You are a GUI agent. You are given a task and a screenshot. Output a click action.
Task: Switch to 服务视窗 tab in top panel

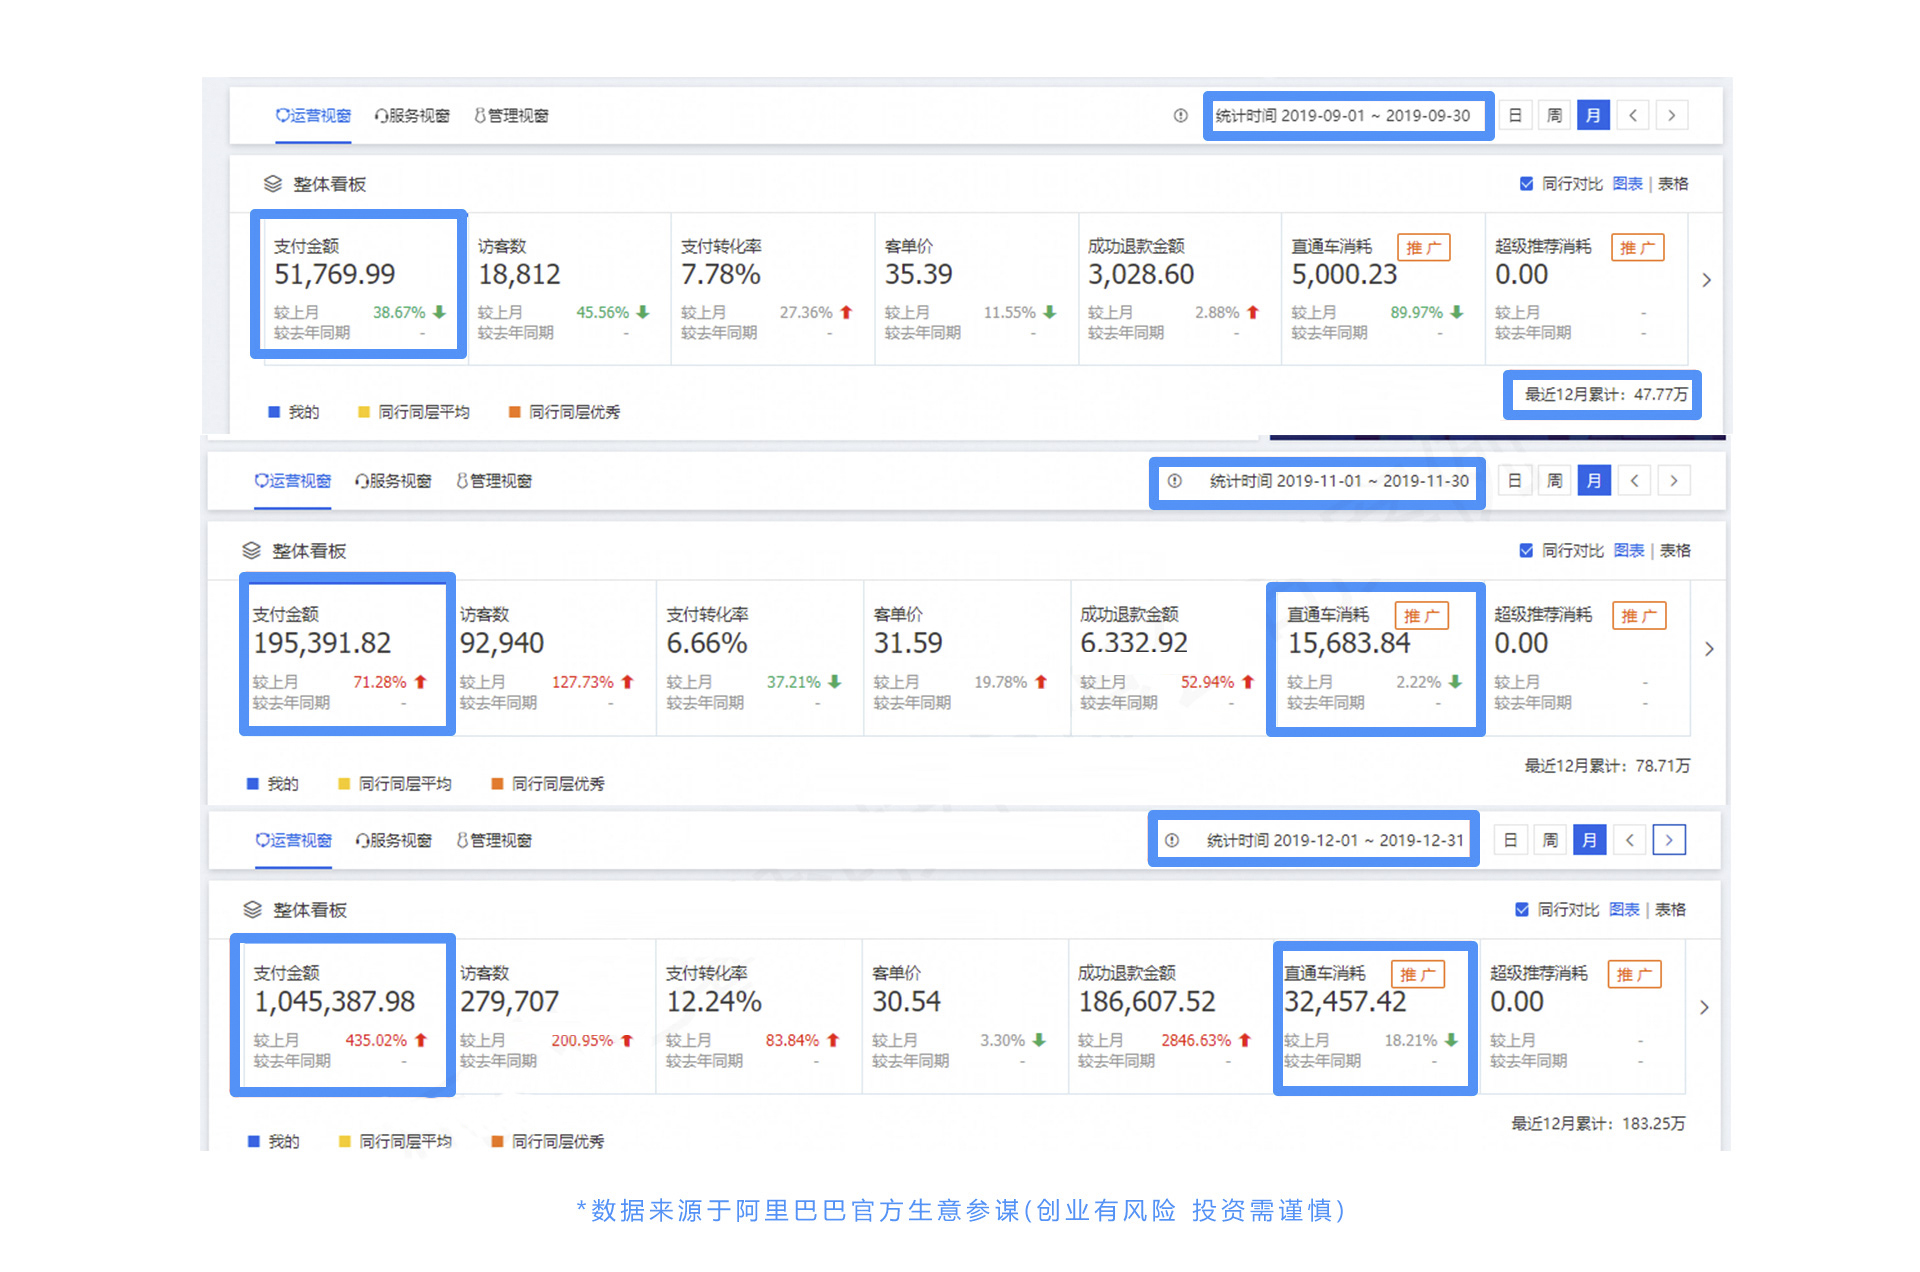tap(412, 116)
